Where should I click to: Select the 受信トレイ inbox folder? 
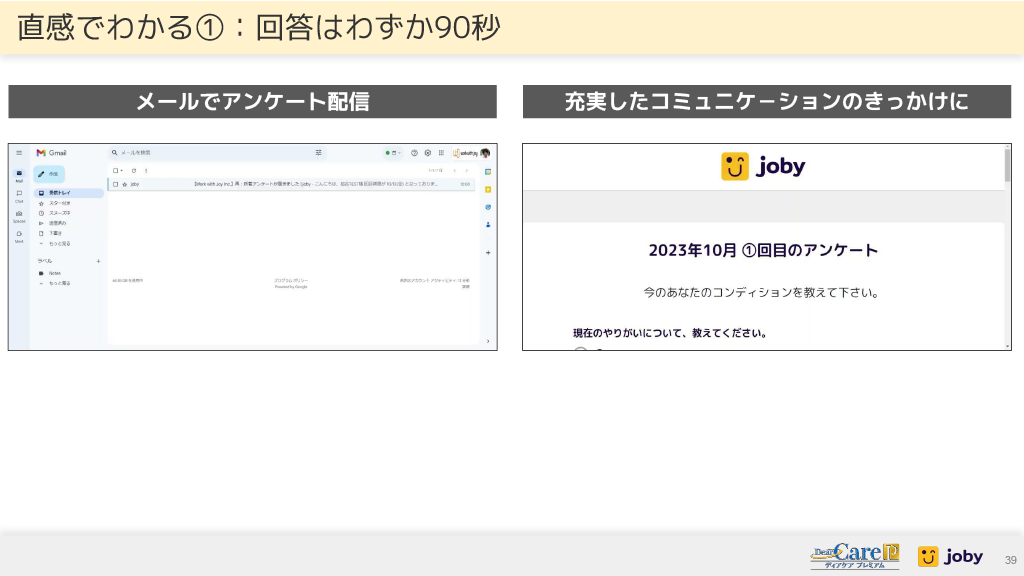coord(60,192)
